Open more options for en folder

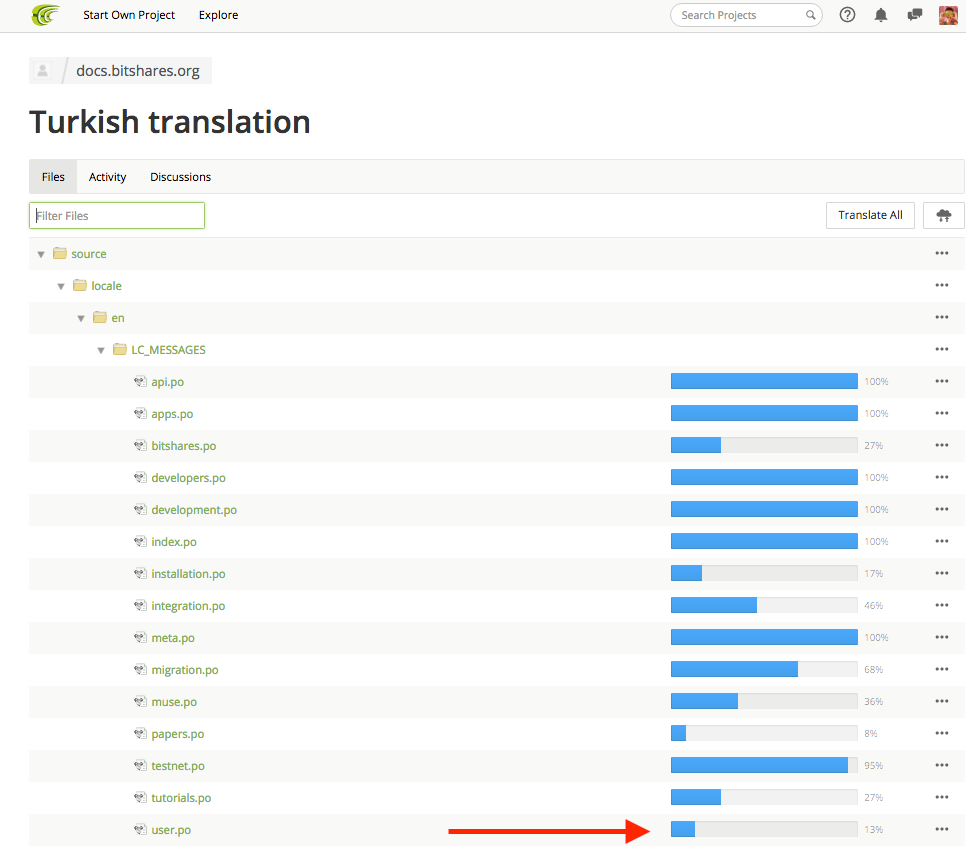click(941, 317)
